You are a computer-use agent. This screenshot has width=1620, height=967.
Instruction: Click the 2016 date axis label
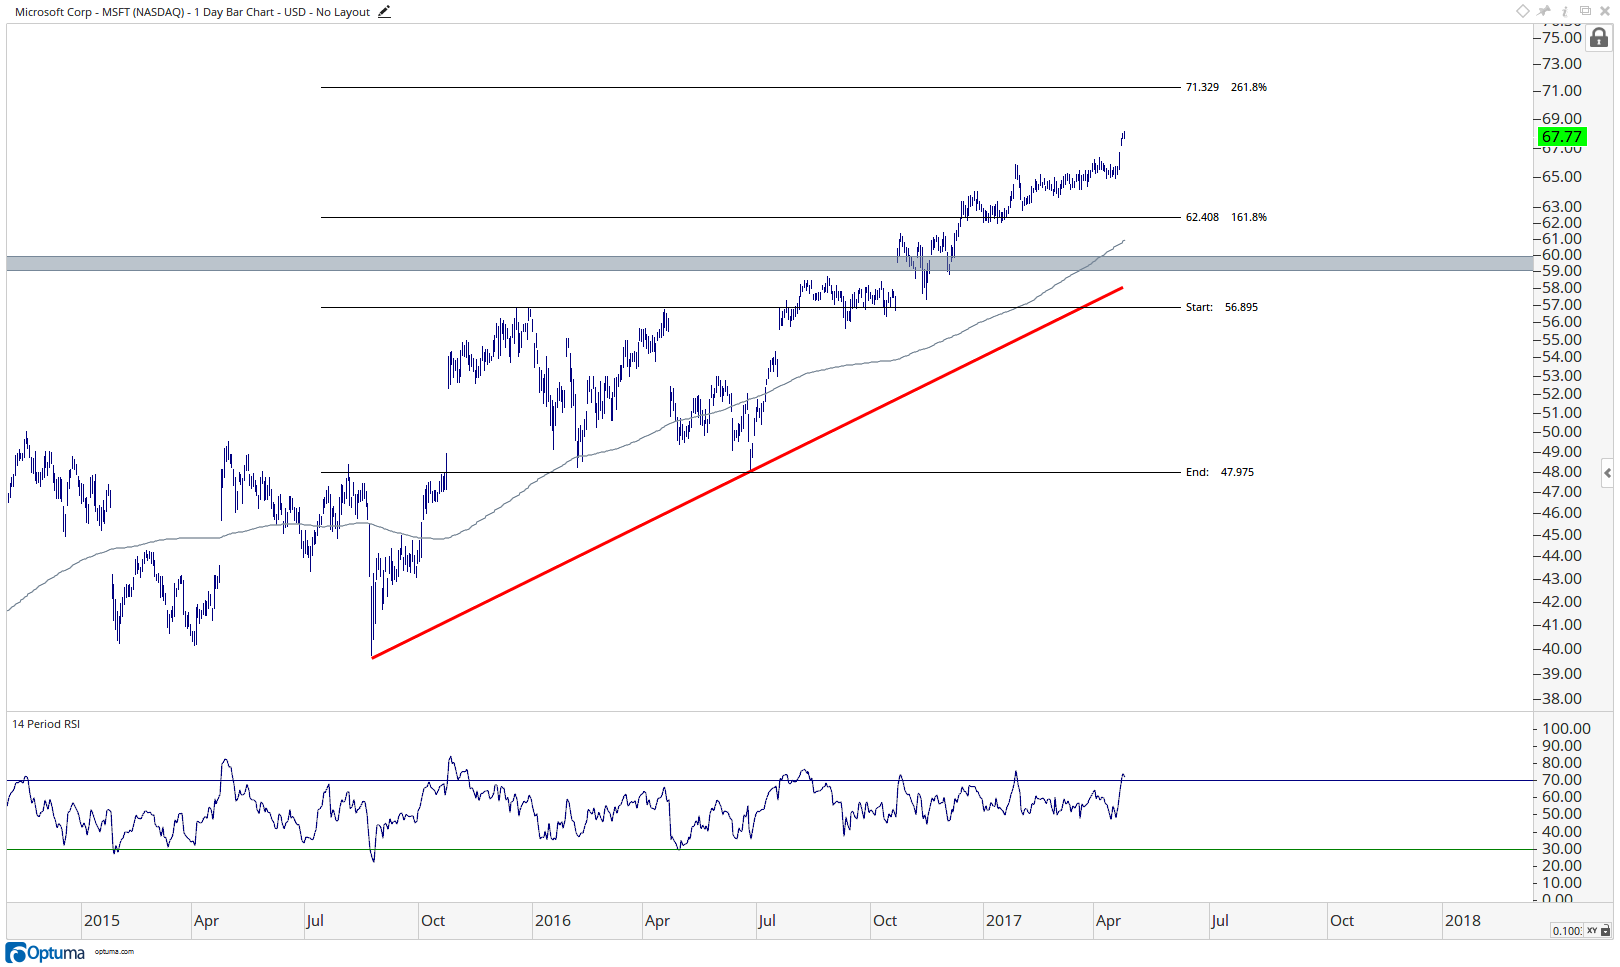[553, 921]
